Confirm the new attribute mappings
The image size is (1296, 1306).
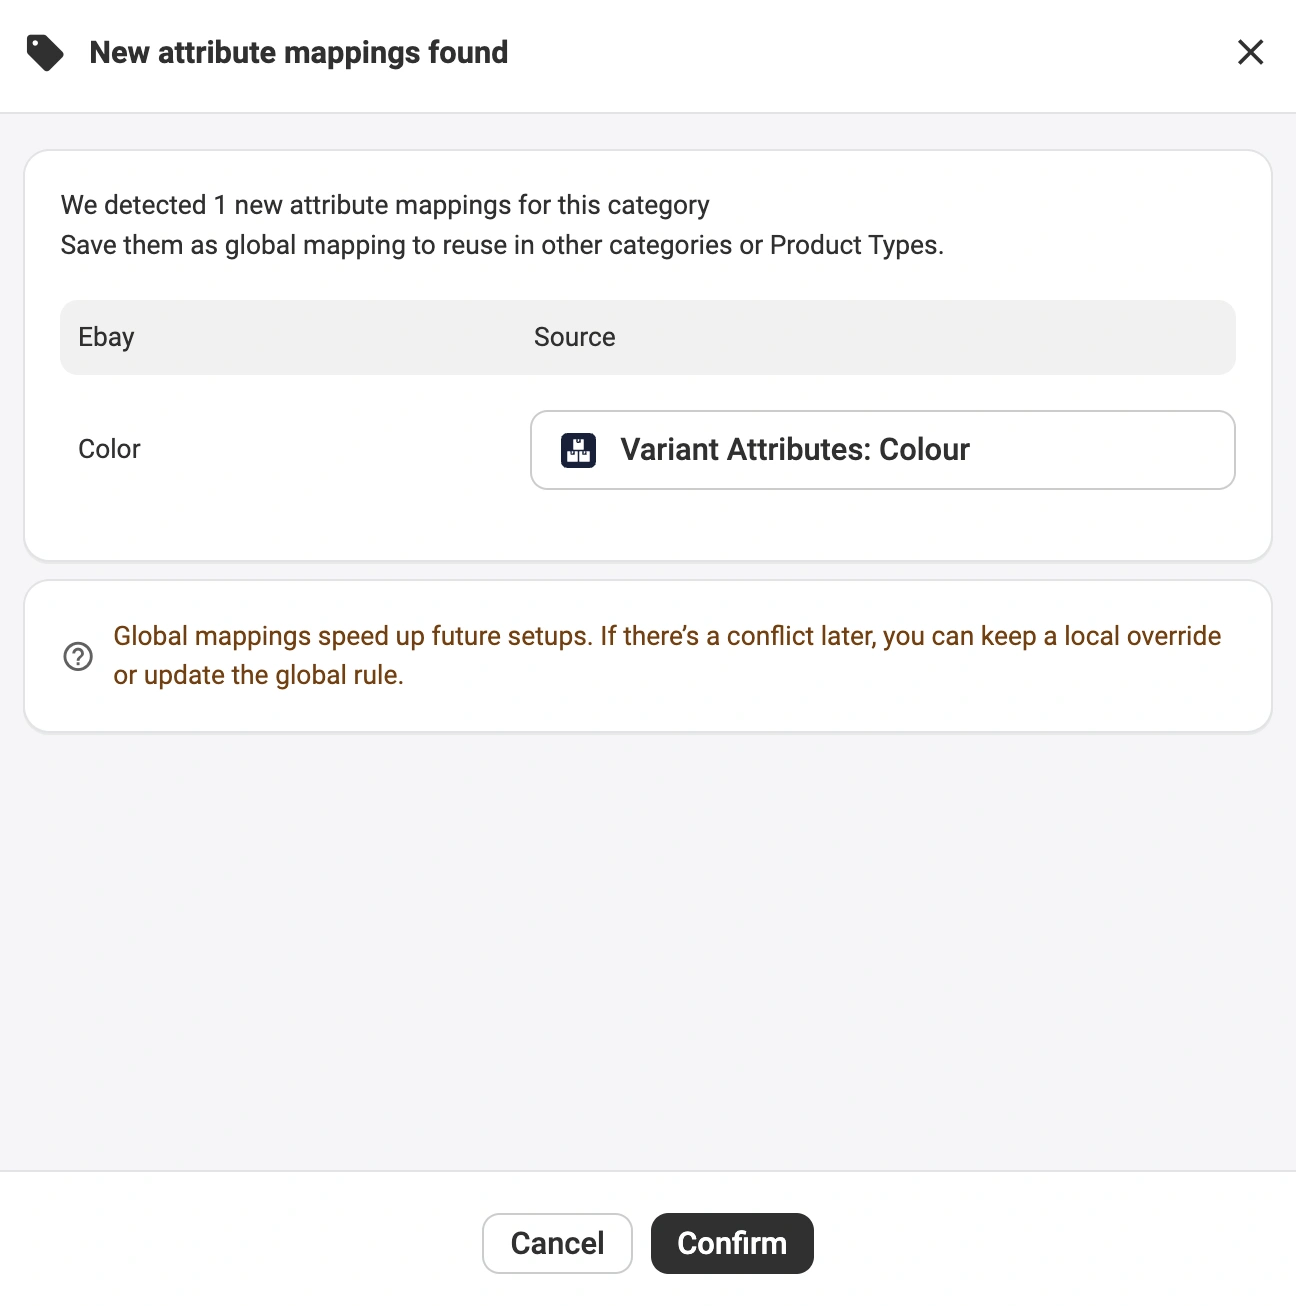click(732, 1243)
